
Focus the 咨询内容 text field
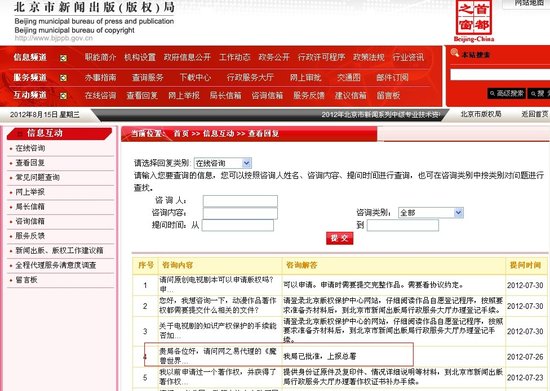240,213
